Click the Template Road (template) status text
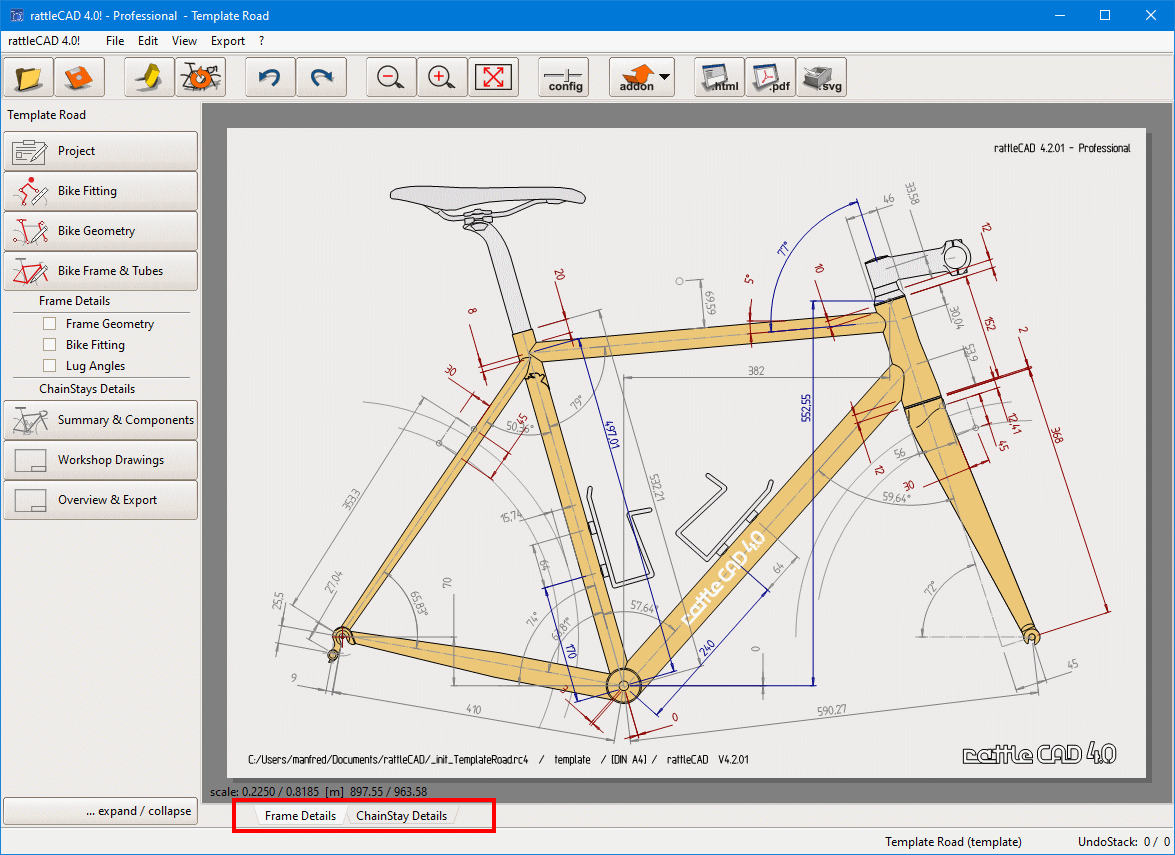 pyautogui.click(x=953, y=842)
